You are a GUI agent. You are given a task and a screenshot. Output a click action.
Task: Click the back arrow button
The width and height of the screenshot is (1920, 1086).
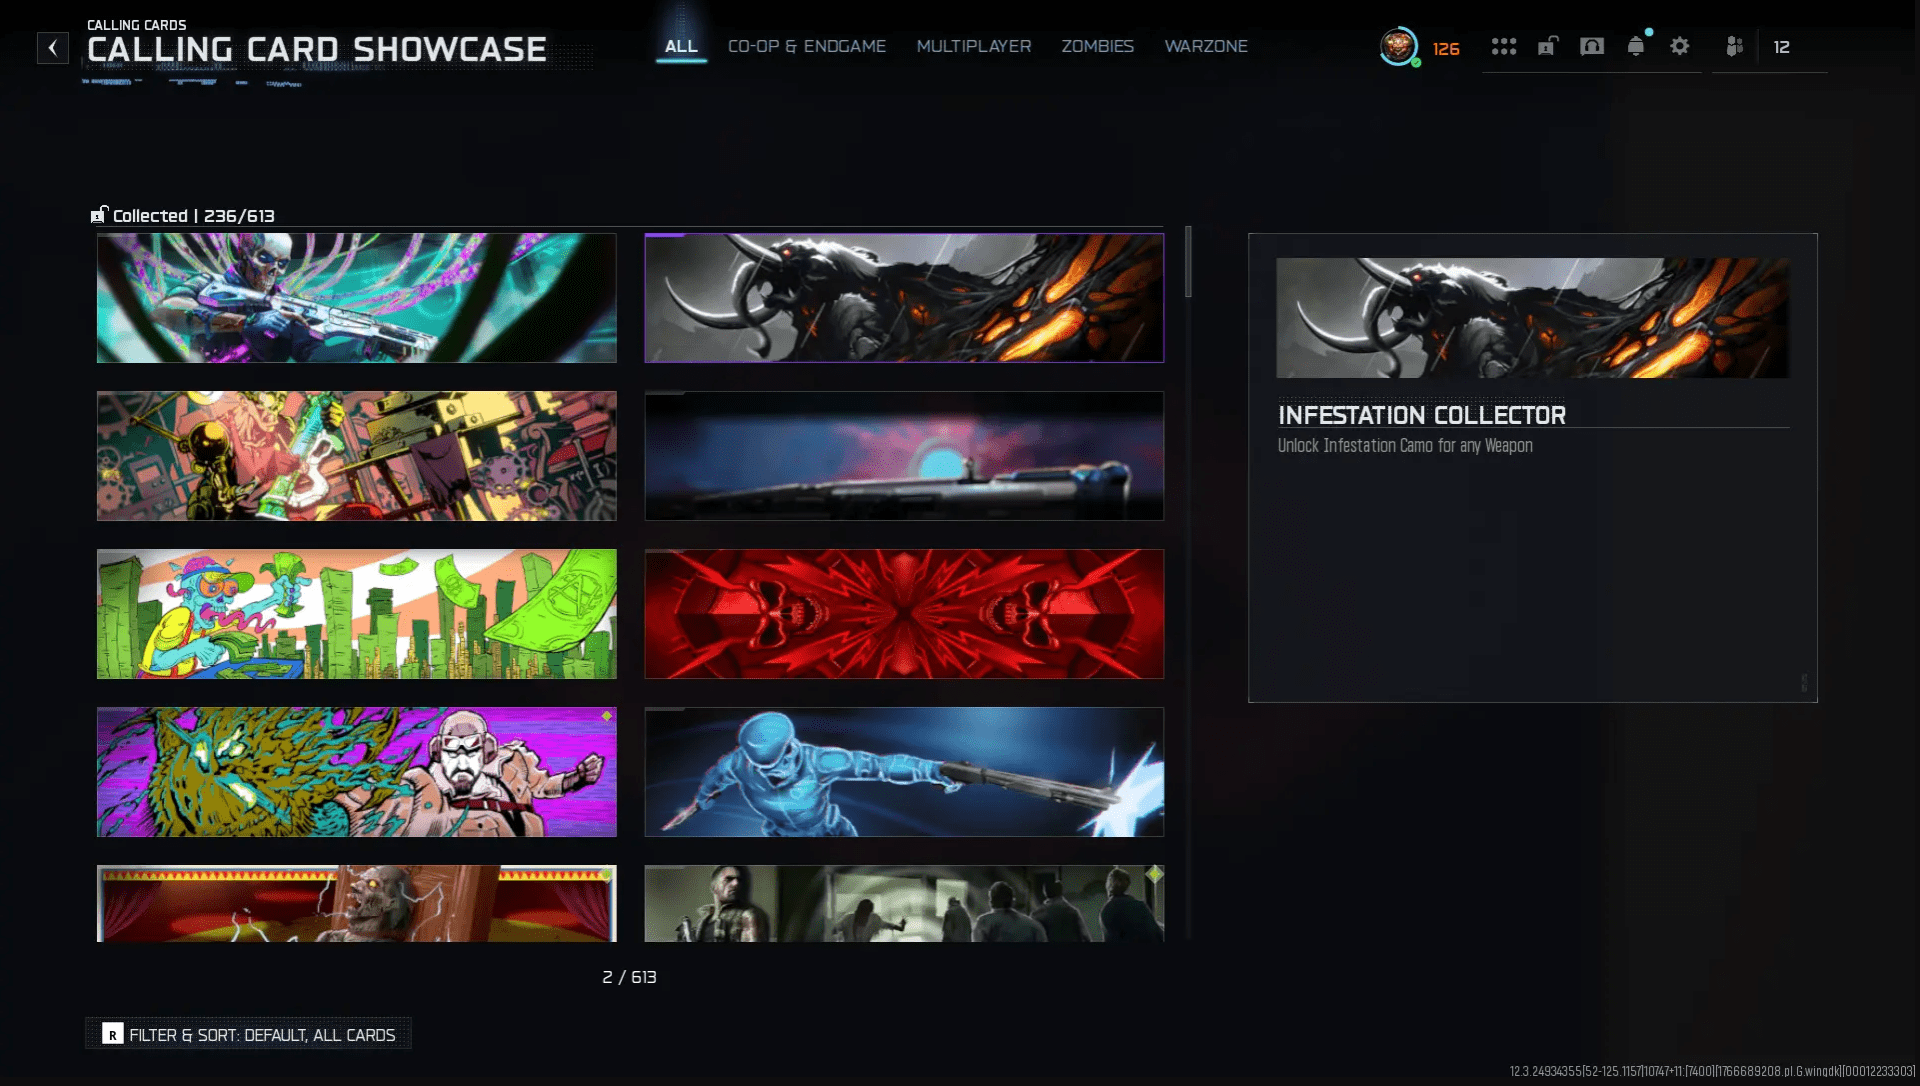click(53, 48)
